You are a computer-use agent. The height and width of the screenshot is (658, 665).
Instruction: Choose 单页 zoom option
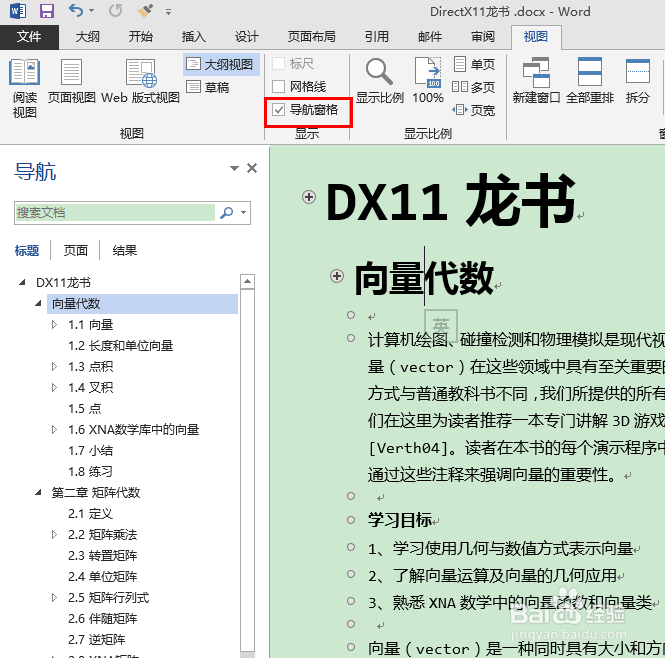tap(474, 64)
